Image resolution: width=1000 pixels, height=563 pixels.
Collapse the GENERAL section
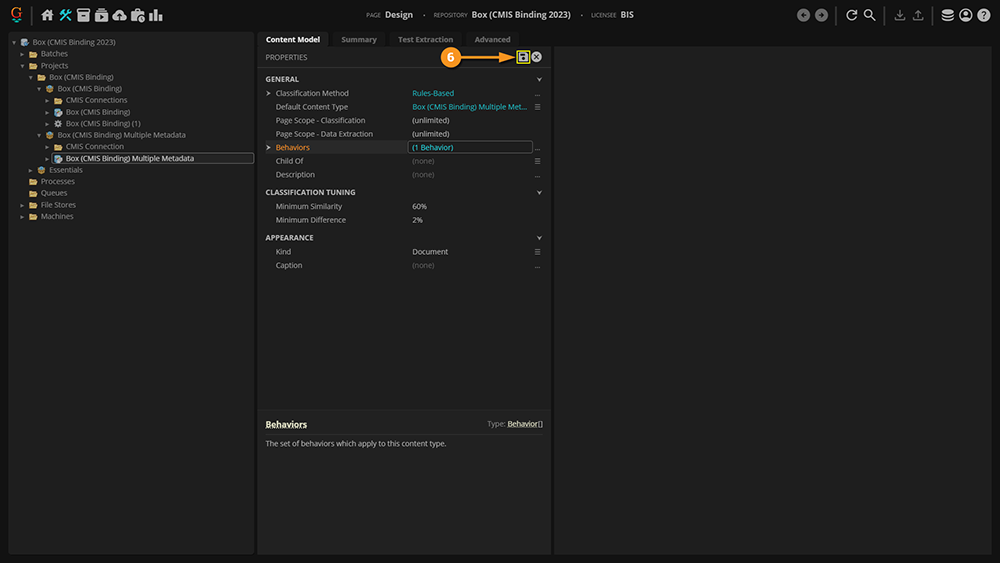point(539,80)
